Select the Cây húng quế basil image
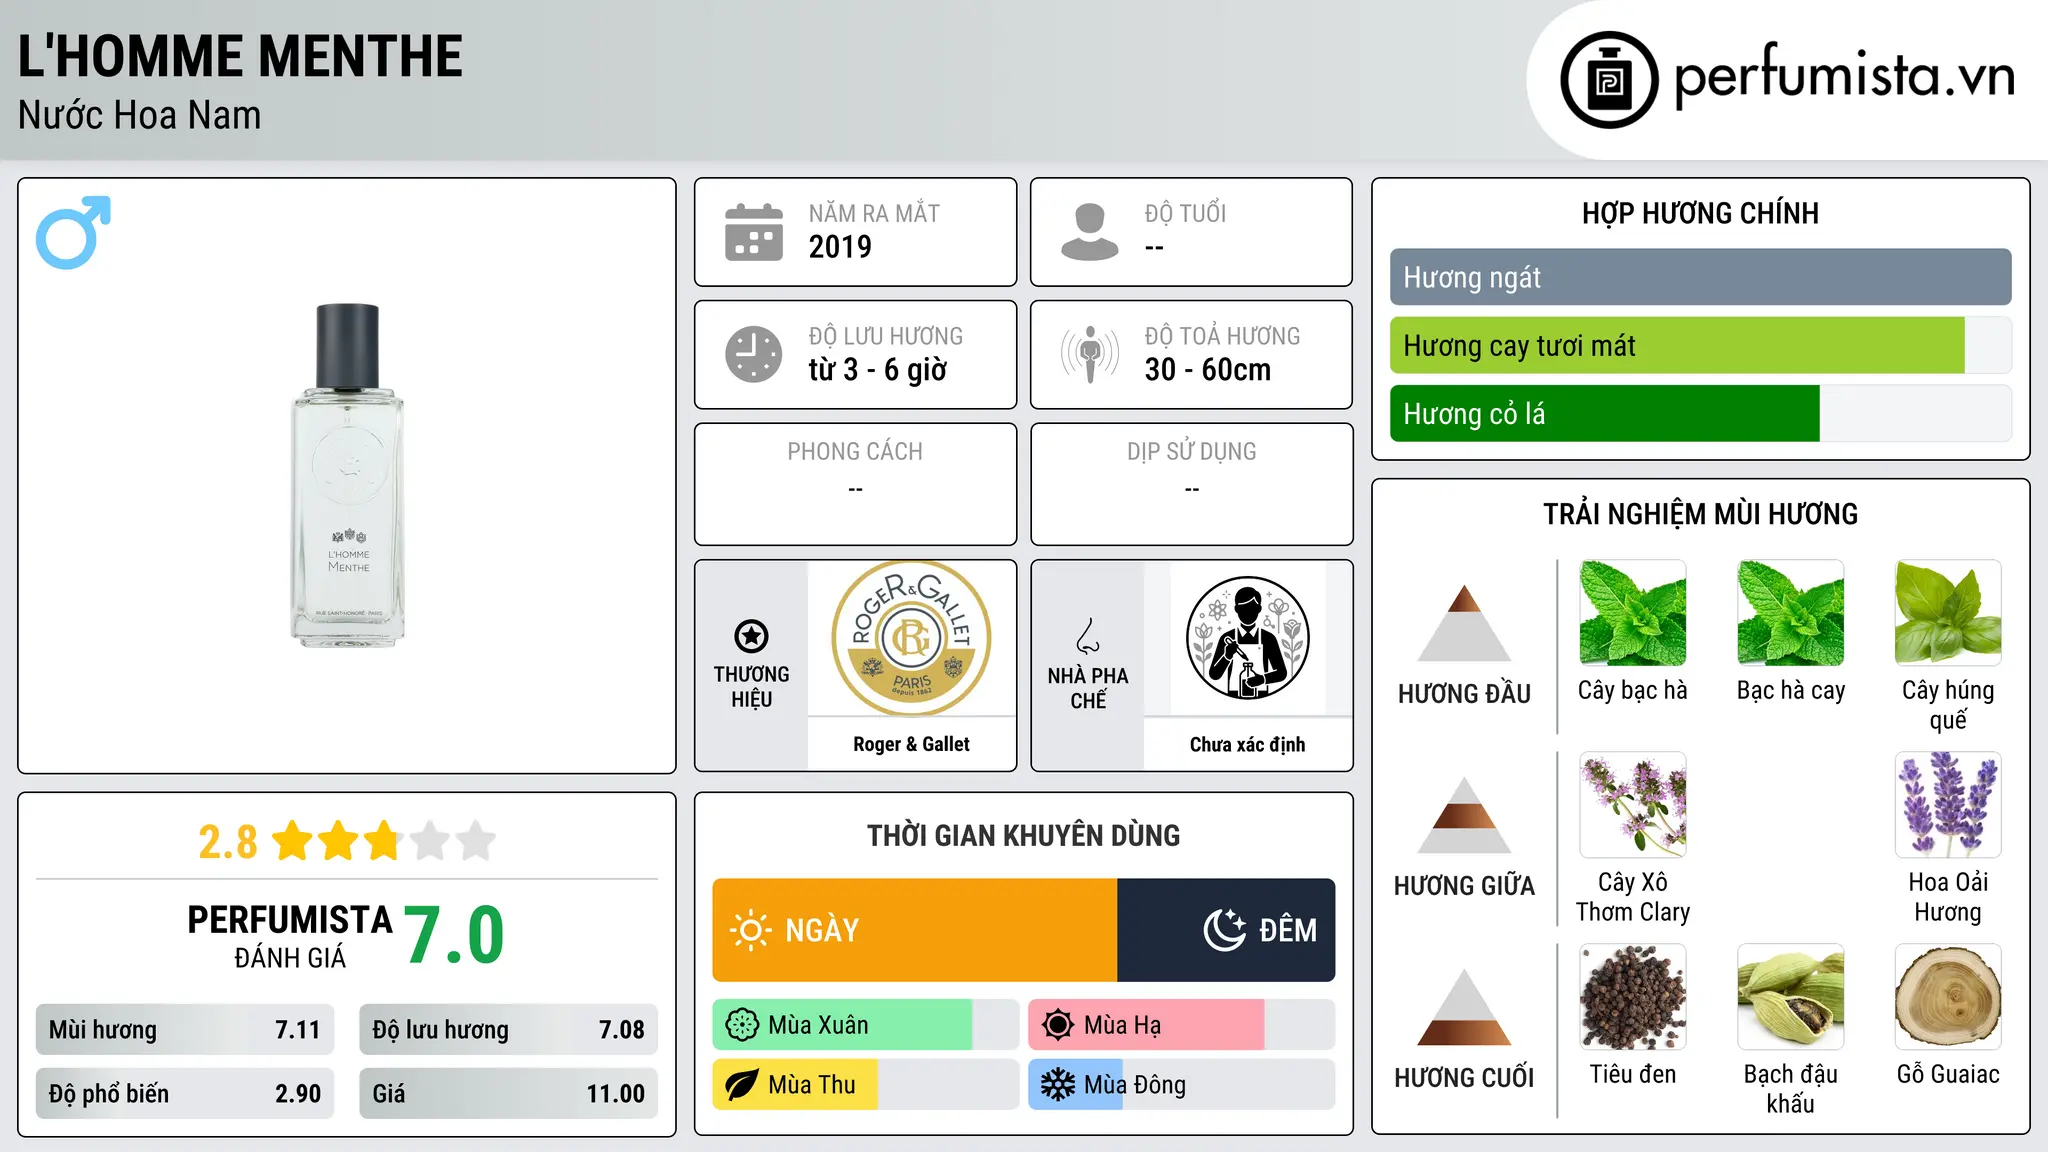 tap(1948, 613)
